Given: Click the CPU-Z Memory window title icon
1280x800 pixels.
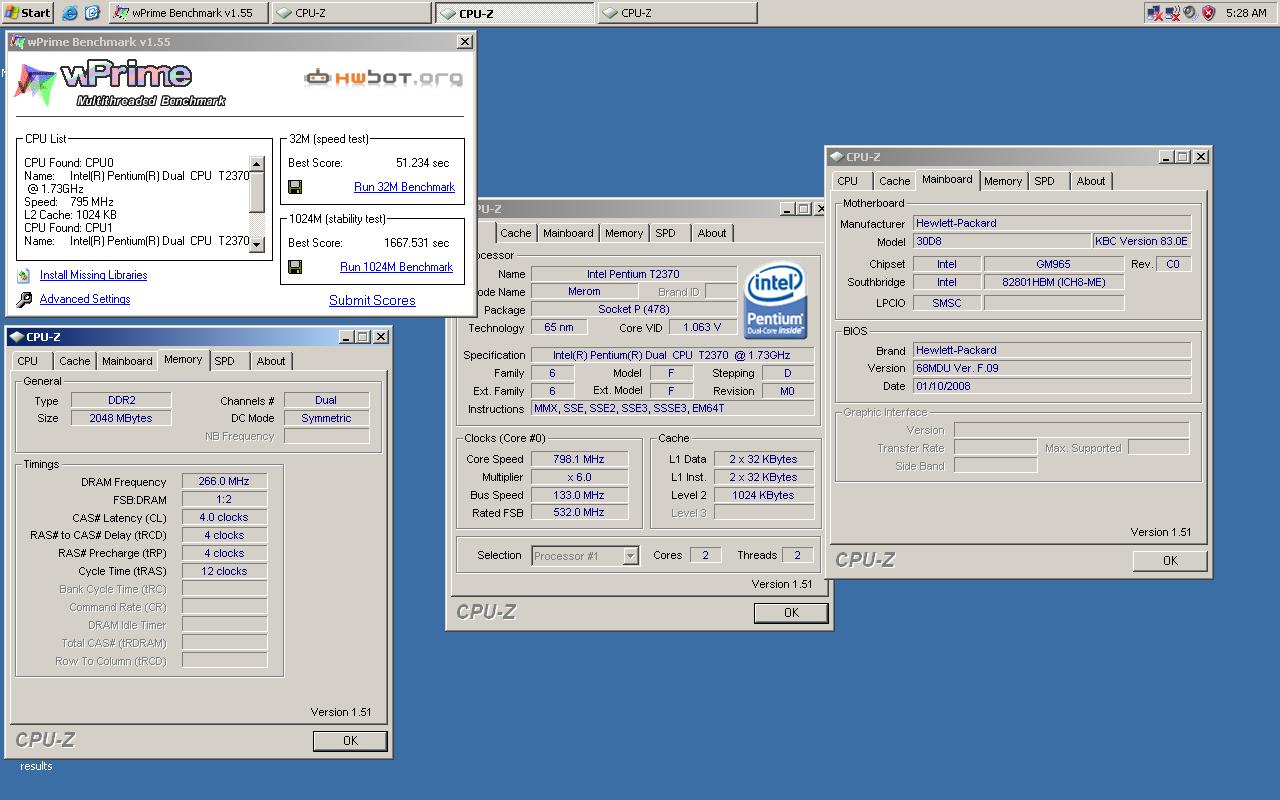Looking at the screenshot, I should point(17,337).
